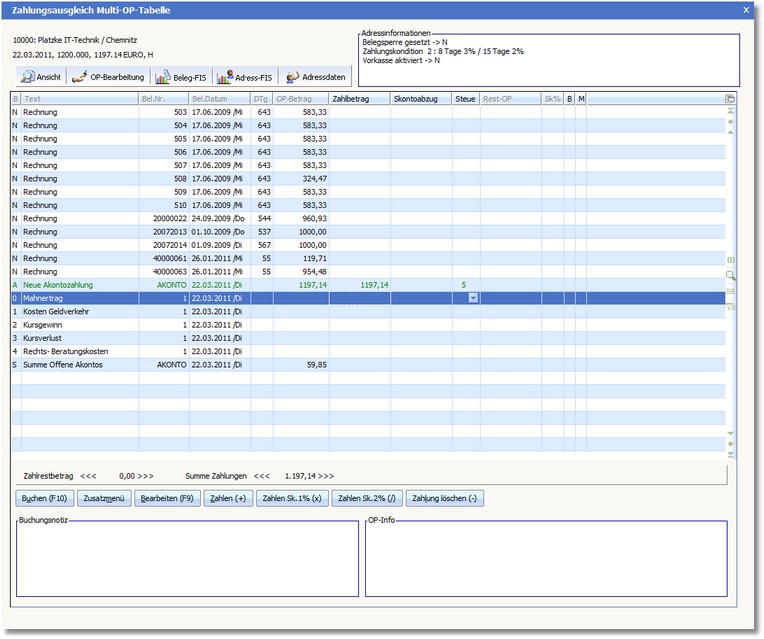This screenshot has height=639, width=764.
Task: Open the Zusatzmenü button
Action: tap(107, 498)
